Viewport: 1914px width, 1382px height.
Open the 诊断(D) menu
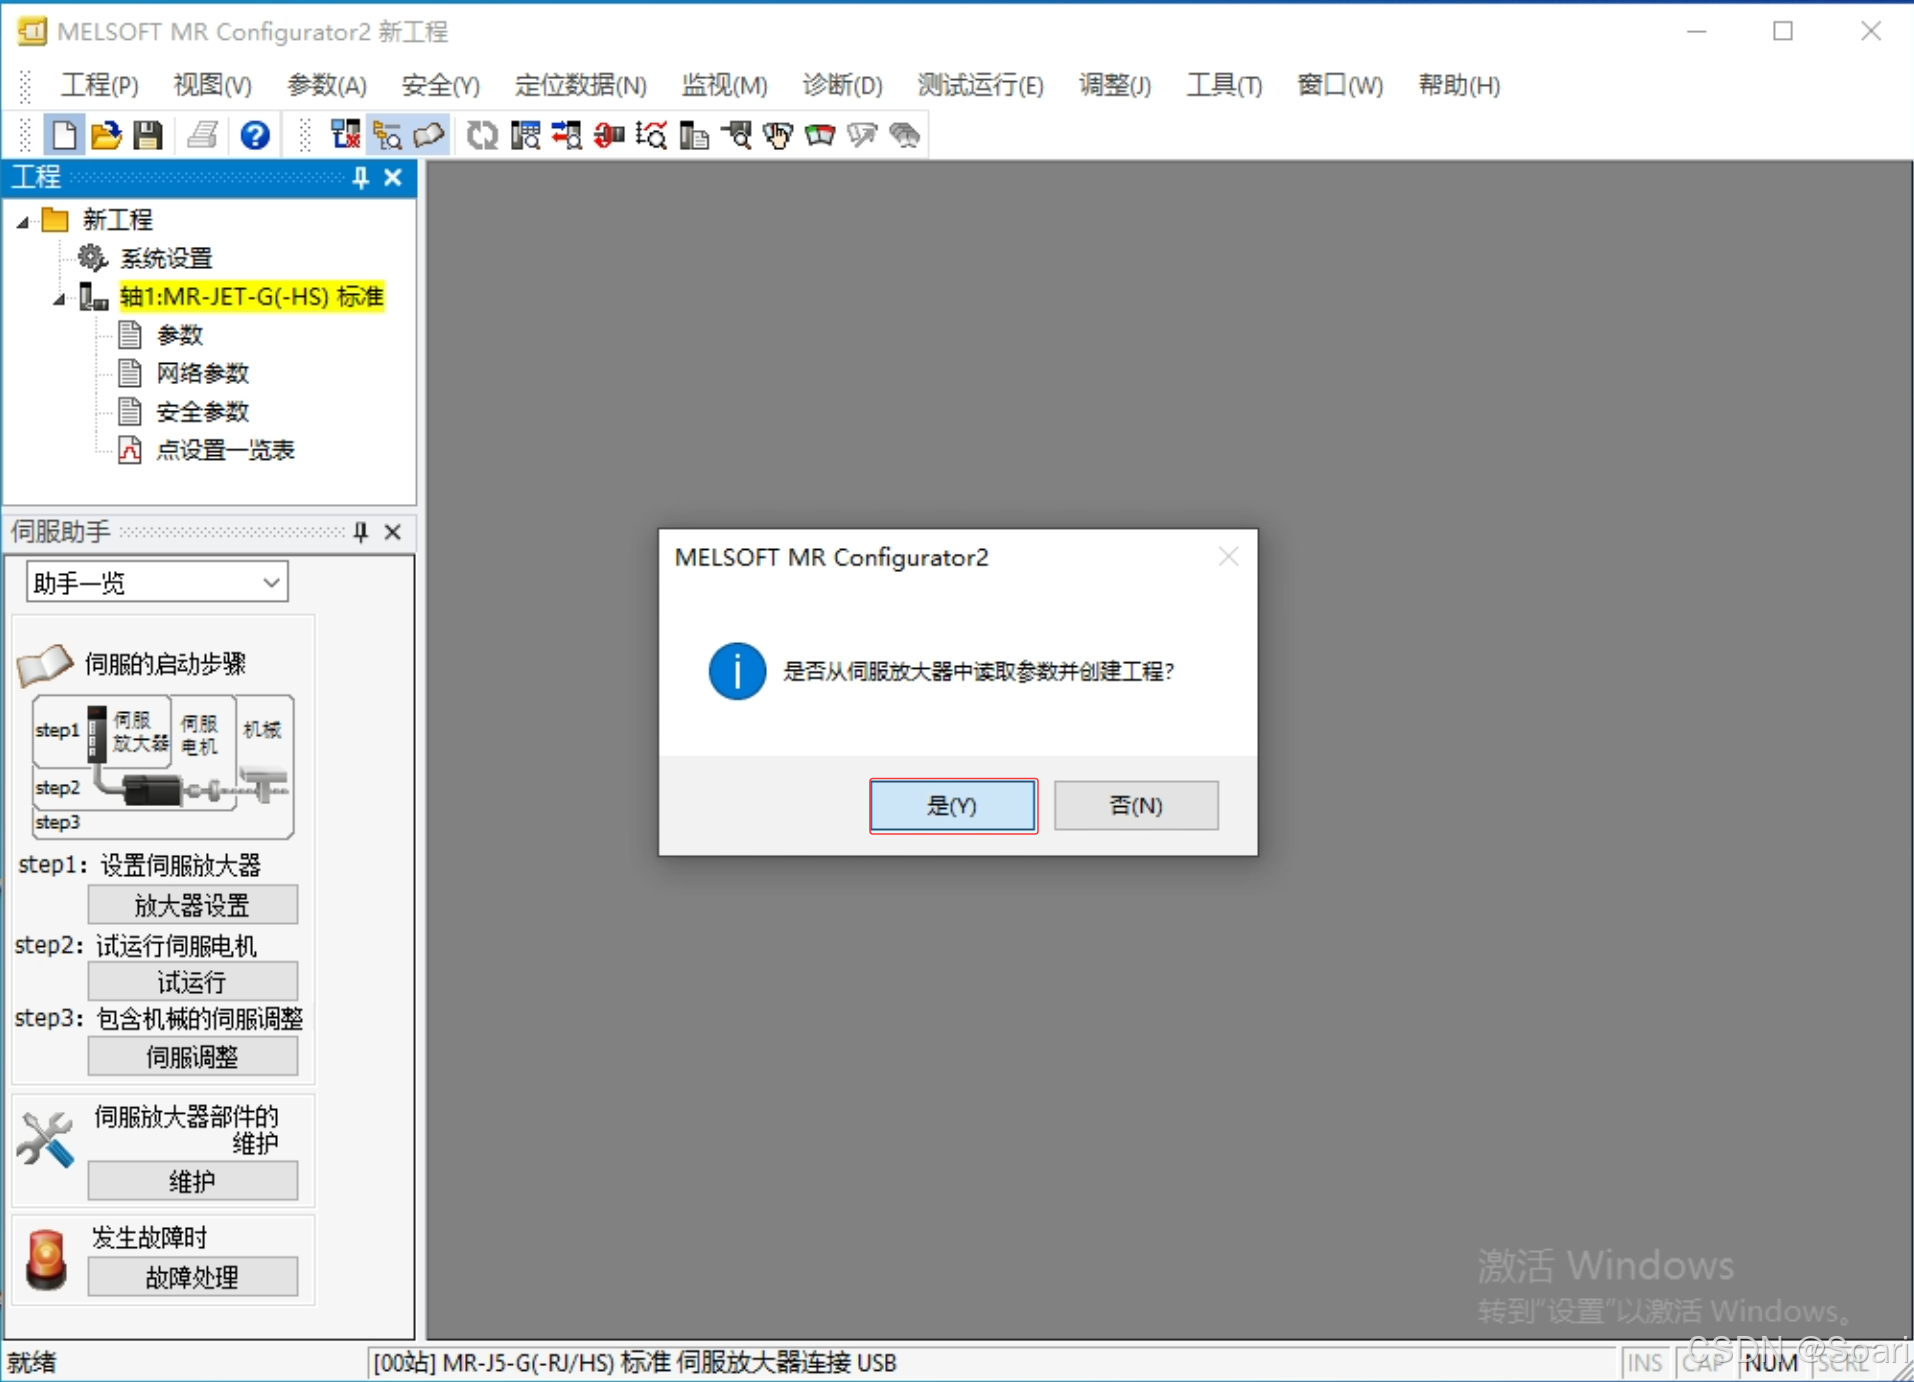tap(843, 86)
